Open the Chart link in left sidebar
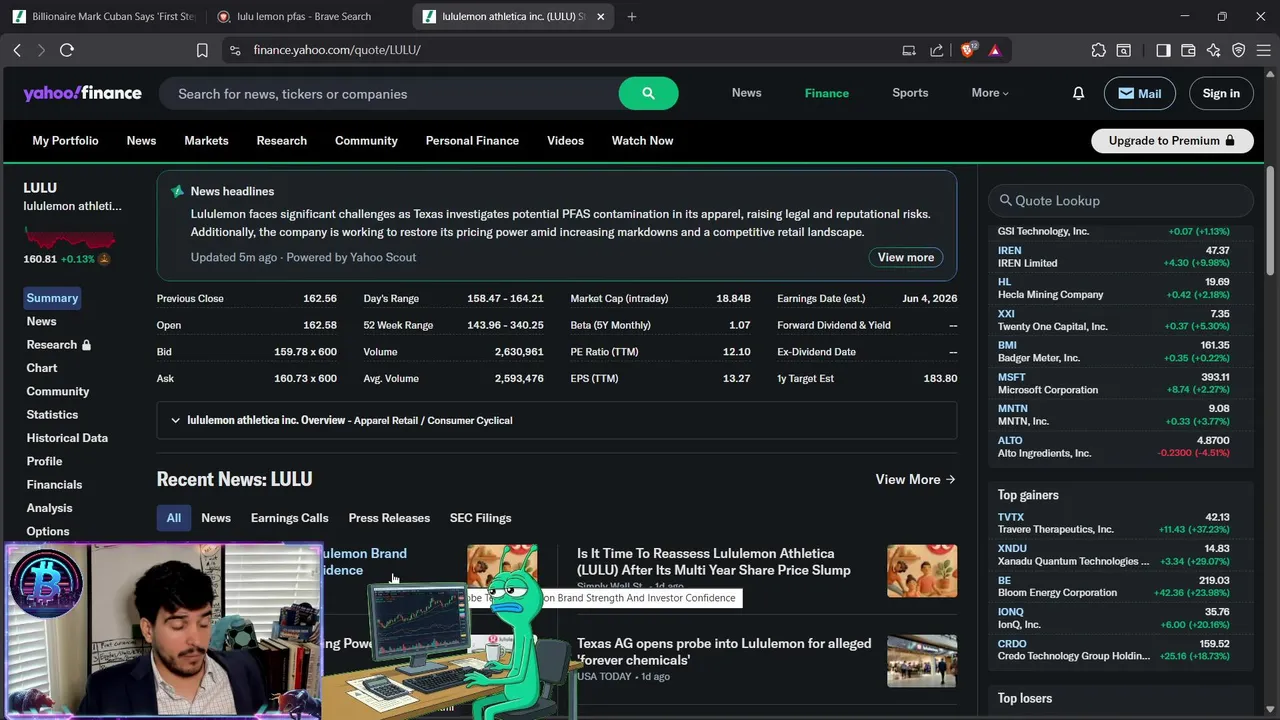 pyautogui.click(x=42, y=368)
